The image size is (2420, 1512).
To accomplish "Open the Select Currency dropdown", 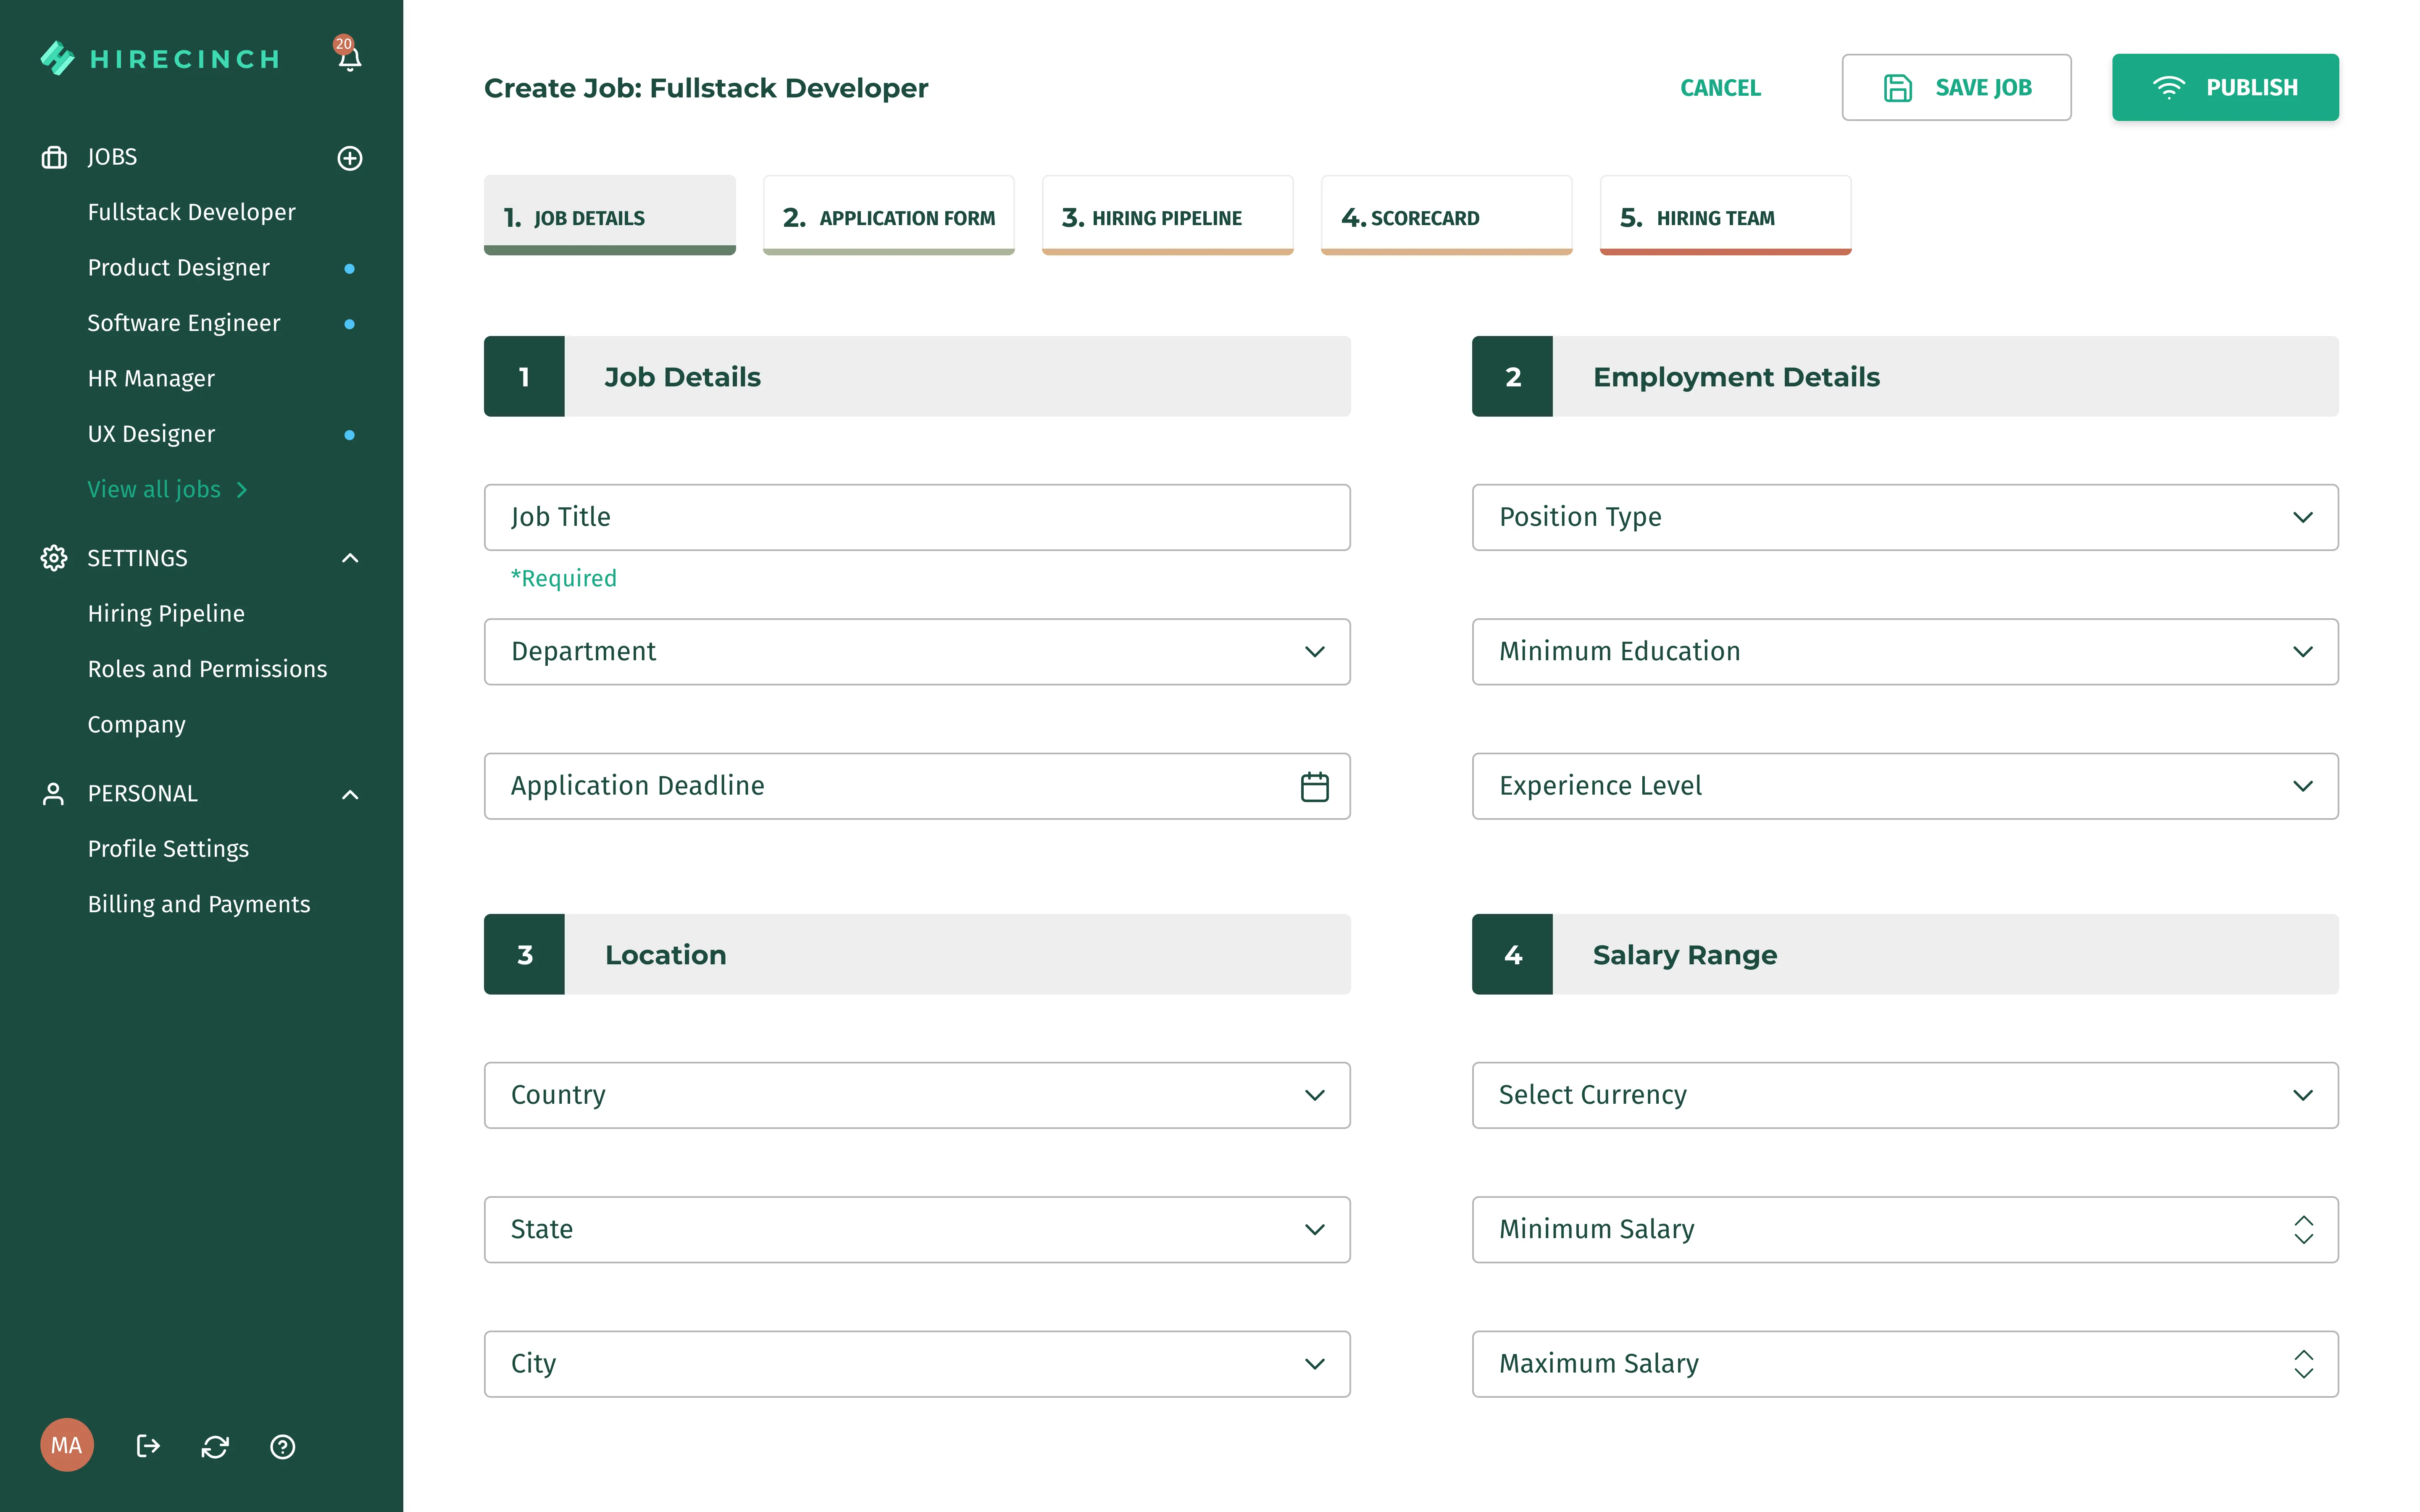I will (1905, 1095).
